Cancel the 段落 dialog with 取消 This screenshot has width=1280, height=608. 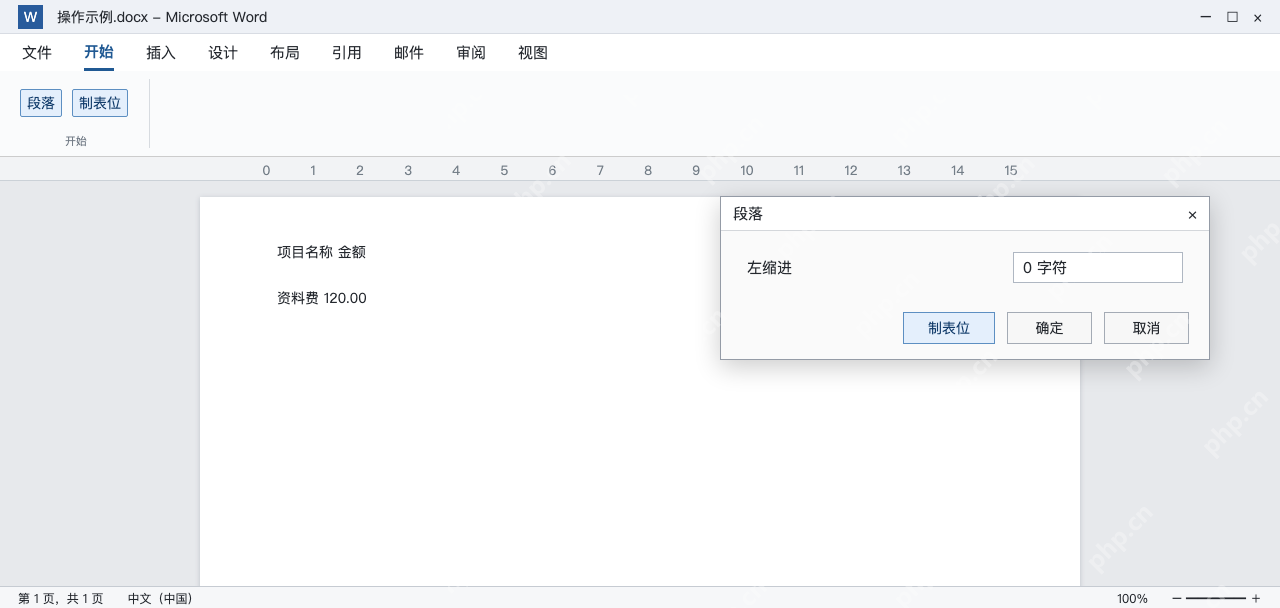(x=1146, y=328)
